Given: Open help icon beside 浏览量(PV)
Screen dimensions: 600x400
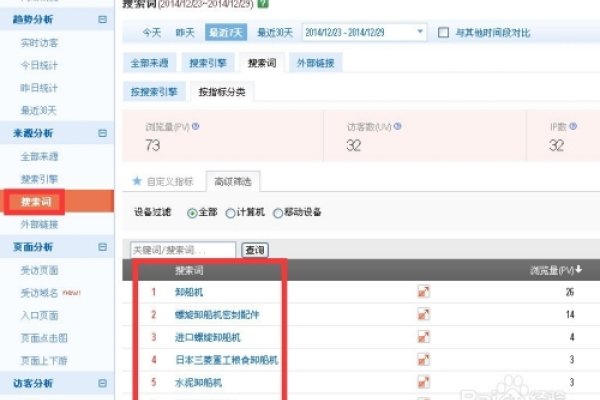Looking at the screenshot, I should click(x=196, y=126).
